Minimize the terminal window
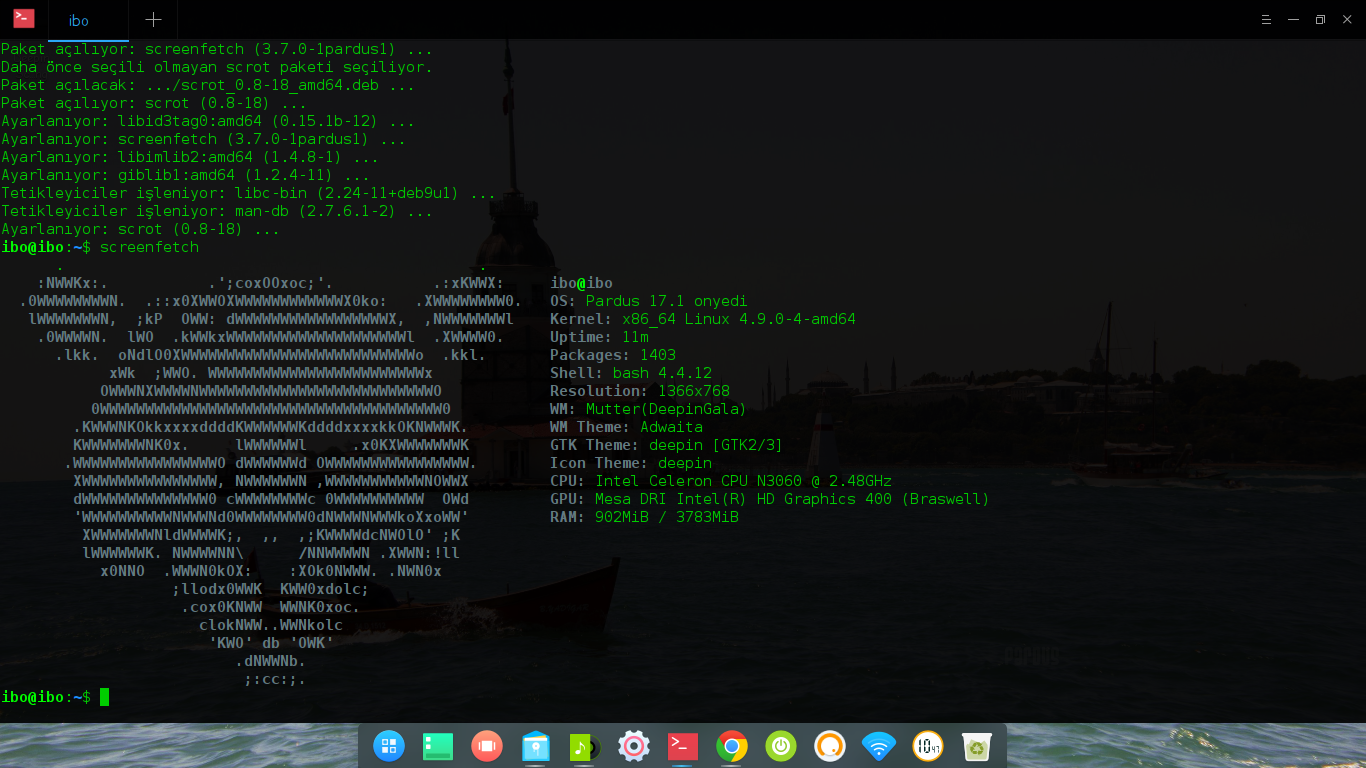Screen dimensions: 1366x768 point(1293,20)
